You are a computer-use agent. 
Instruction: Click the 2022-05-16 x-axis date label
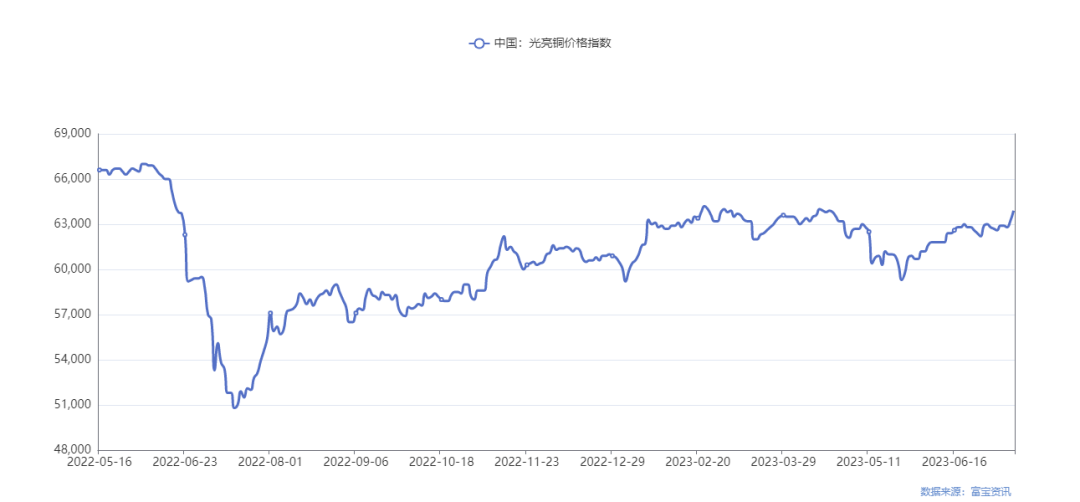pos(98,462)
